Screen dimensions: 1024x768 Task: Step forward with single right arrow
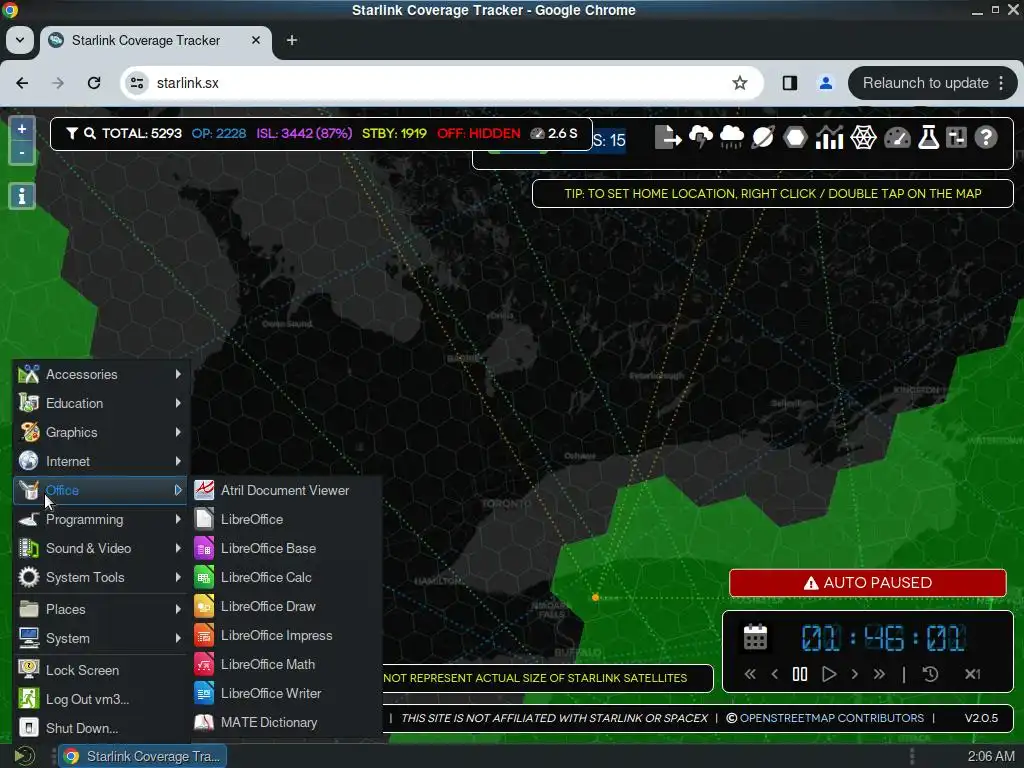[854, 674]
